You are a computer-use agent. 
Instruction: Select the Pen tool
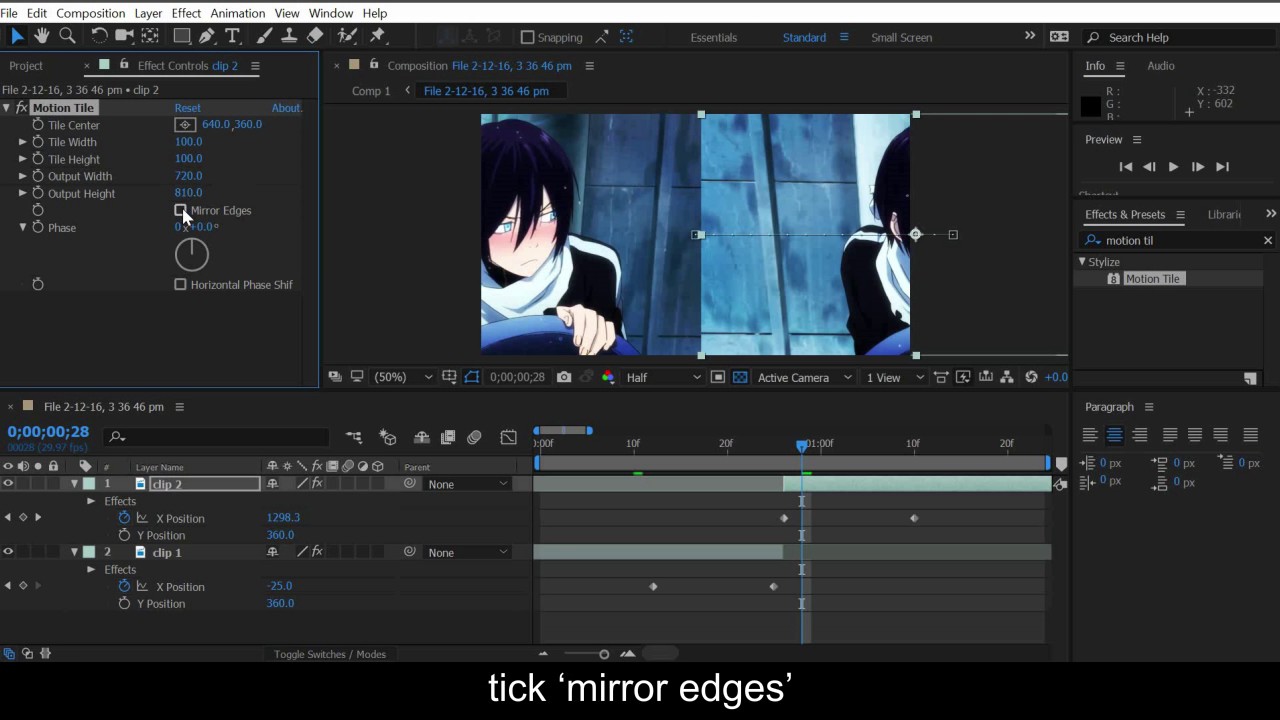pyautogui.click(x=207, y=36)
